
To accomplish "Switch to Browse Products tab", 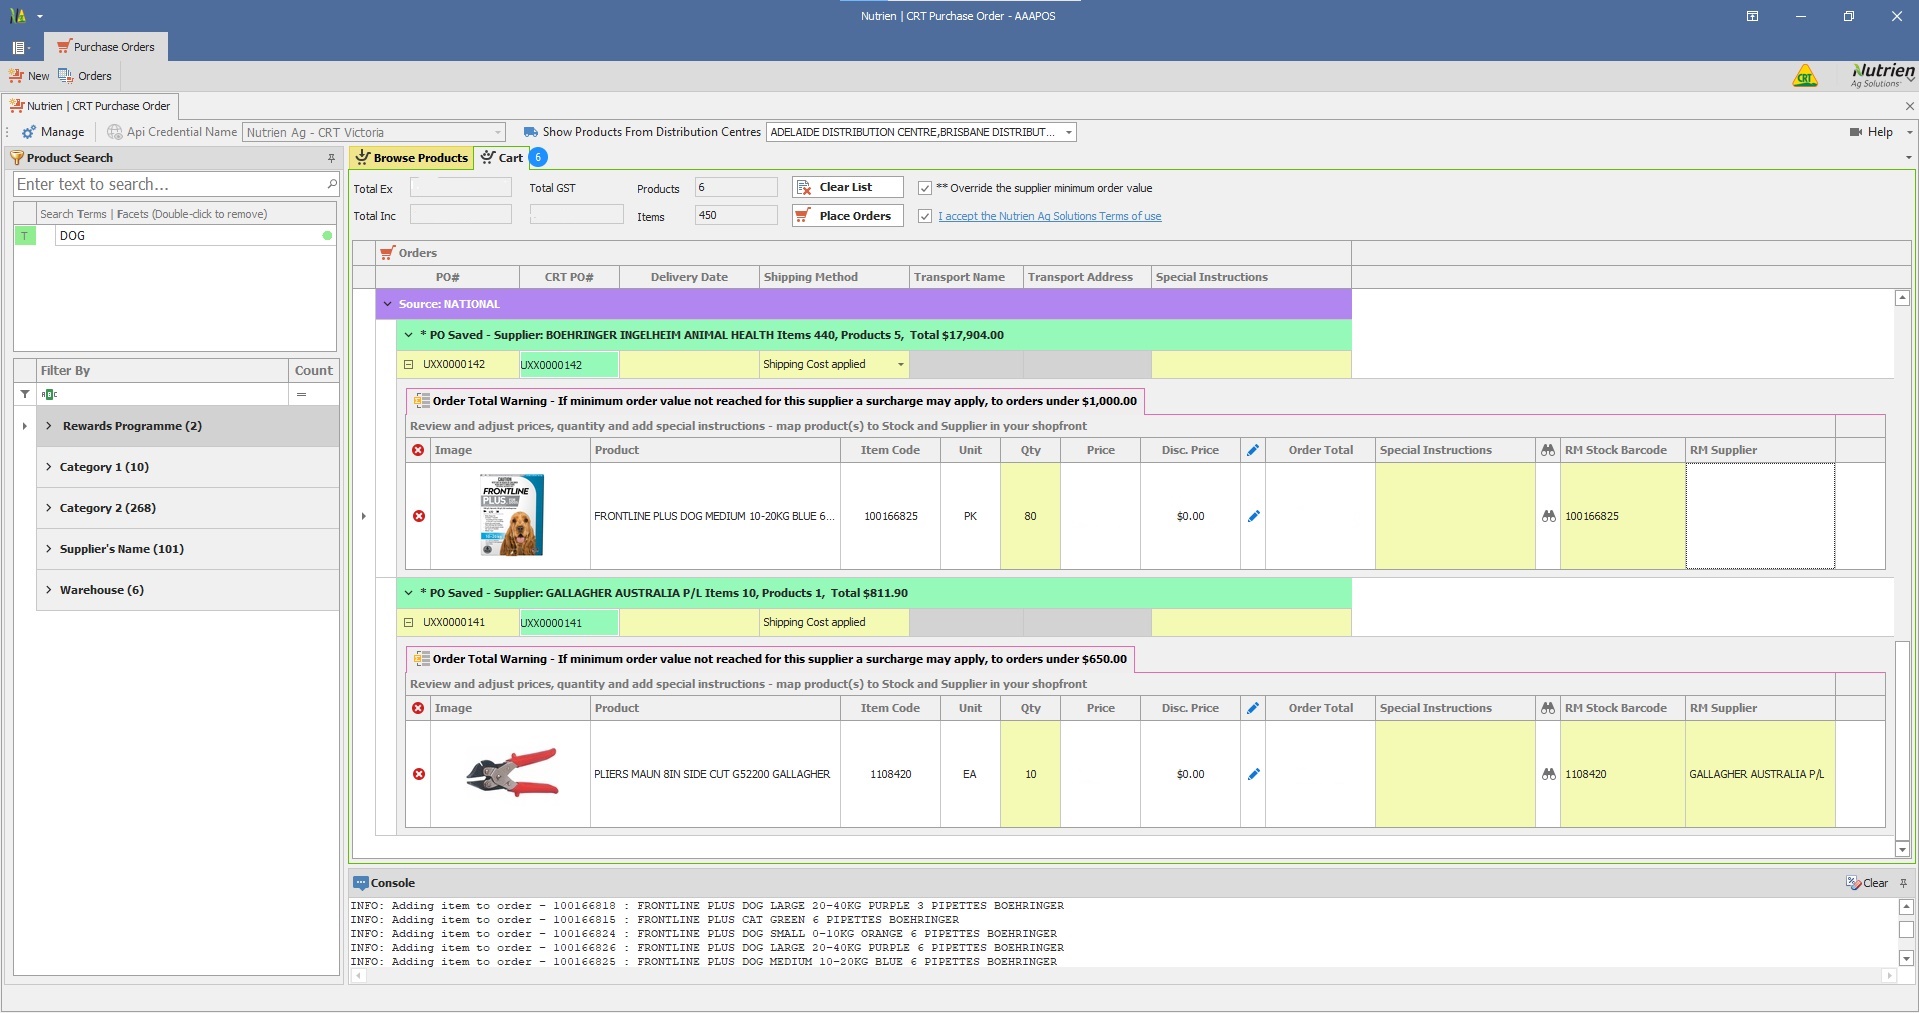I will point(412,158).
